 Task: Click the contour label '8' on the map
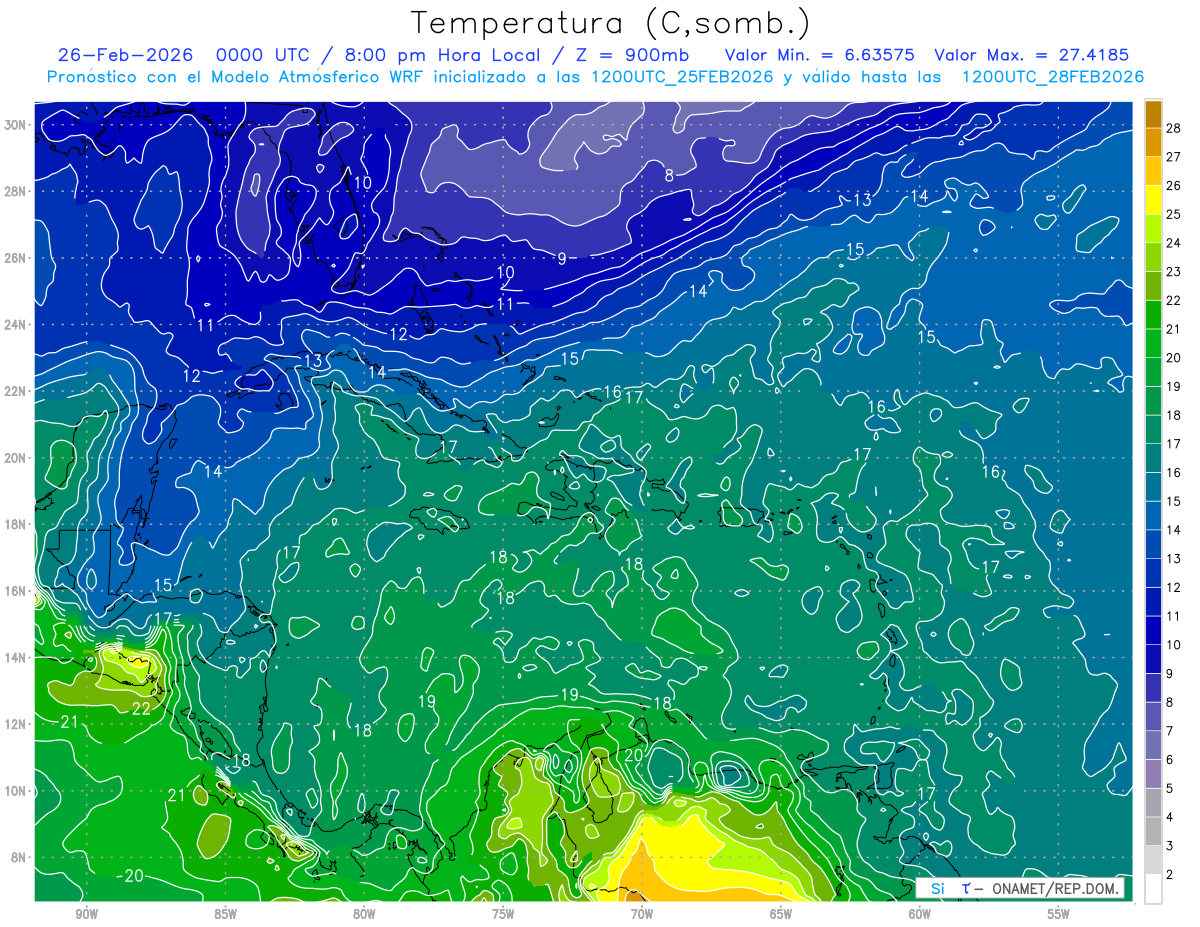pos(669,176)
